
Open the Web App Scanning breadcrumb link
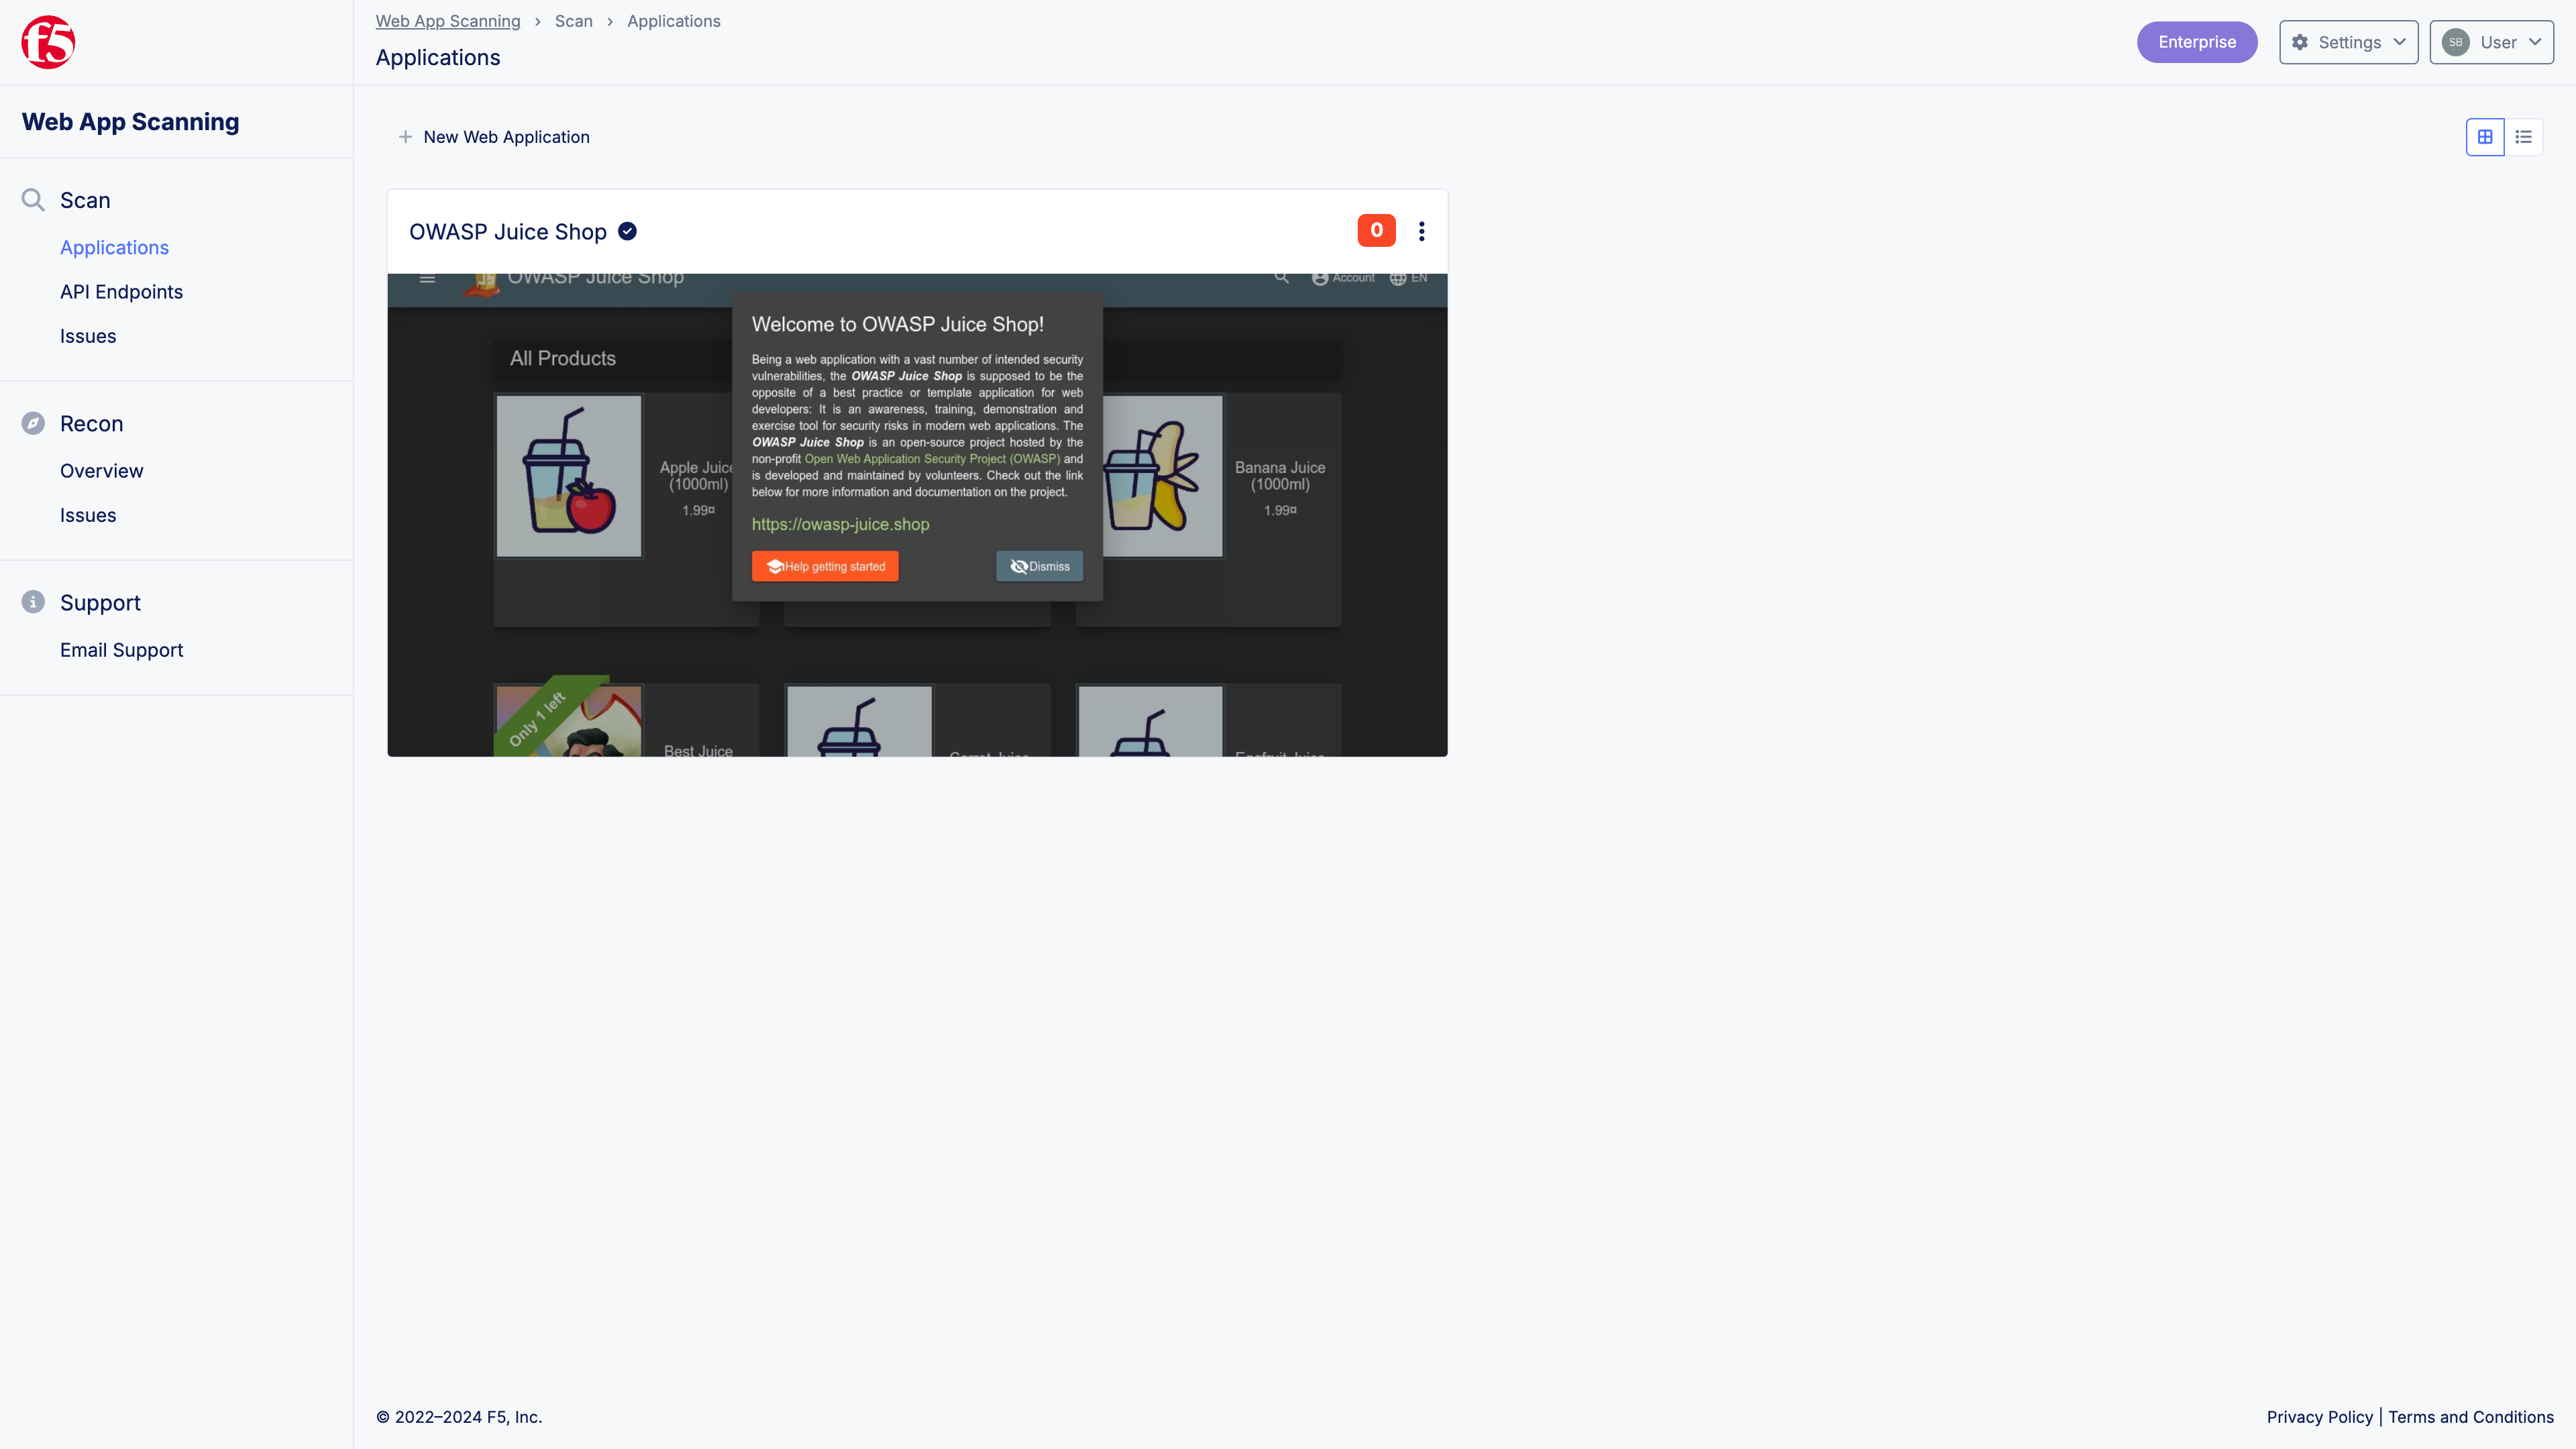(447, 21)
